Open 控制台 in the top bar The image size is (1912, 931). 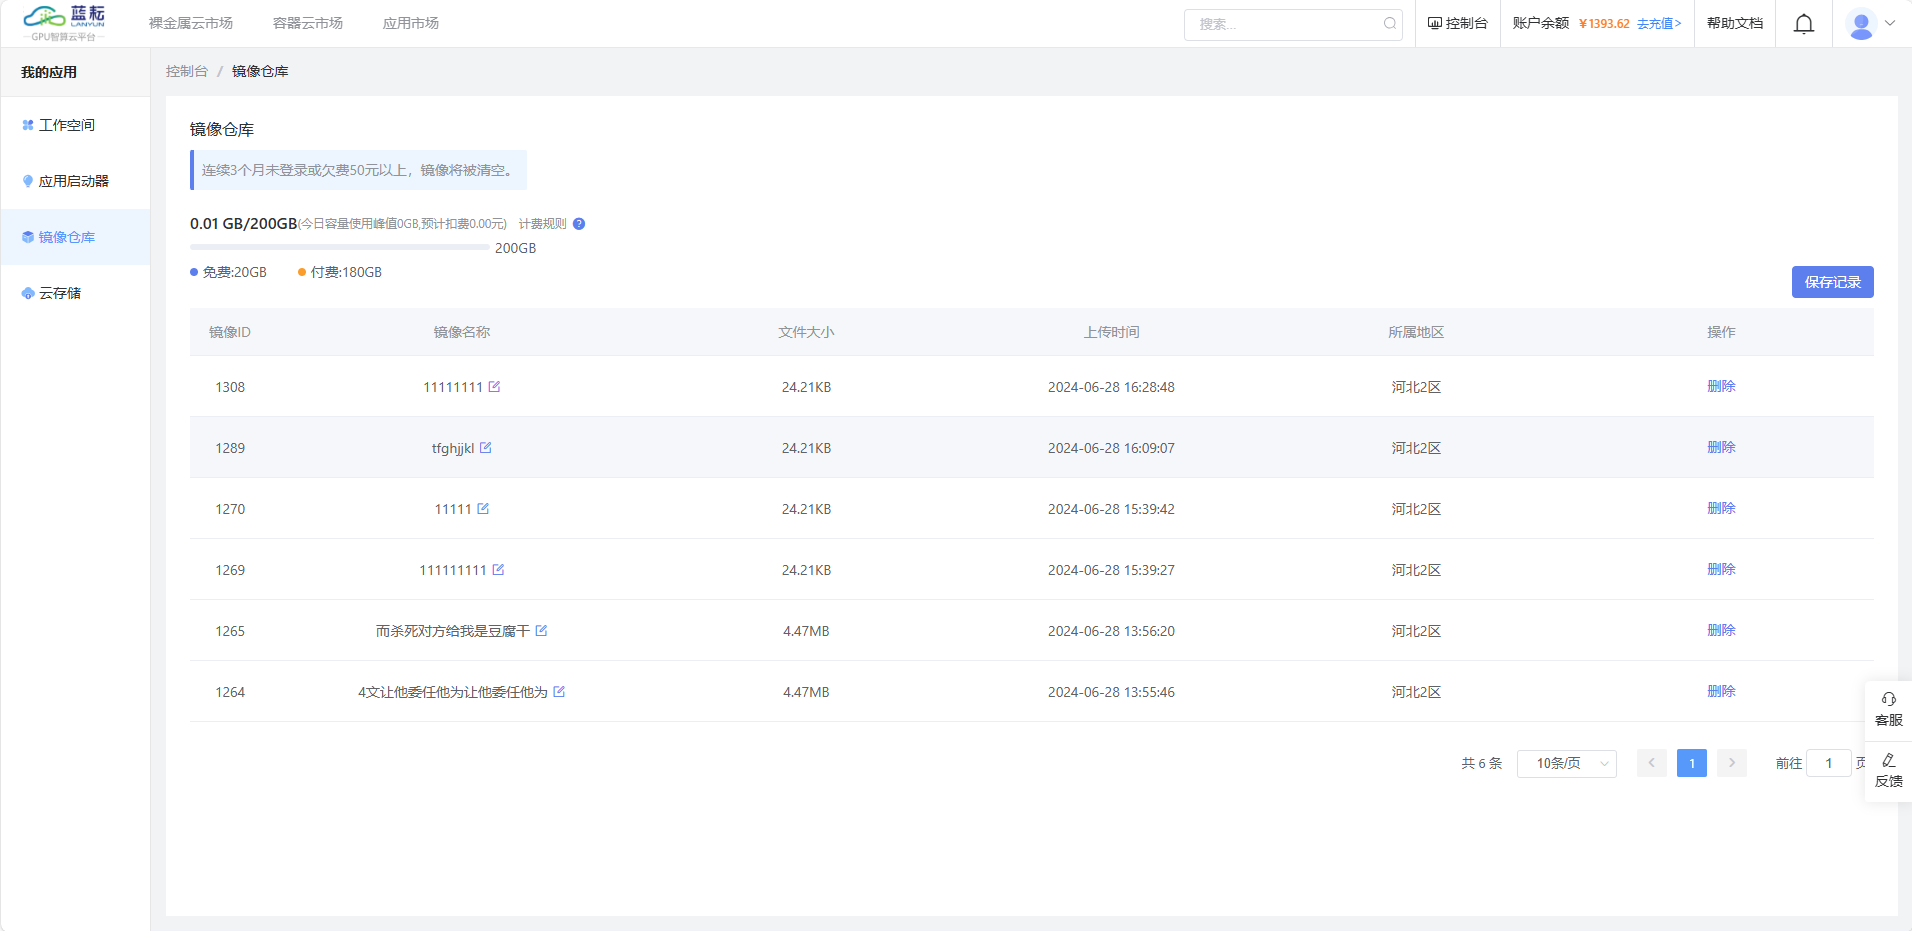tap(1458, 23)
